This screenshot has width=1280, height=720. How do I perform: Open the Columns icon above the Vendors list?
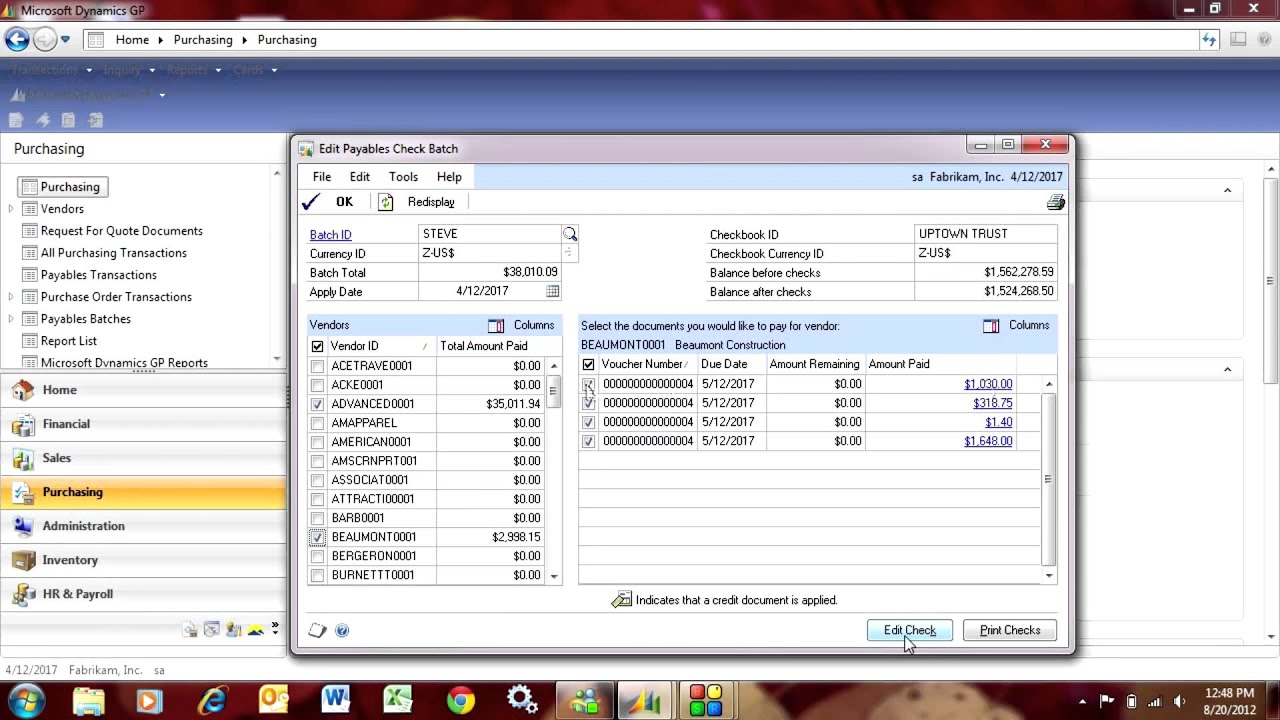pyautogui.click(x=496, y=325)
